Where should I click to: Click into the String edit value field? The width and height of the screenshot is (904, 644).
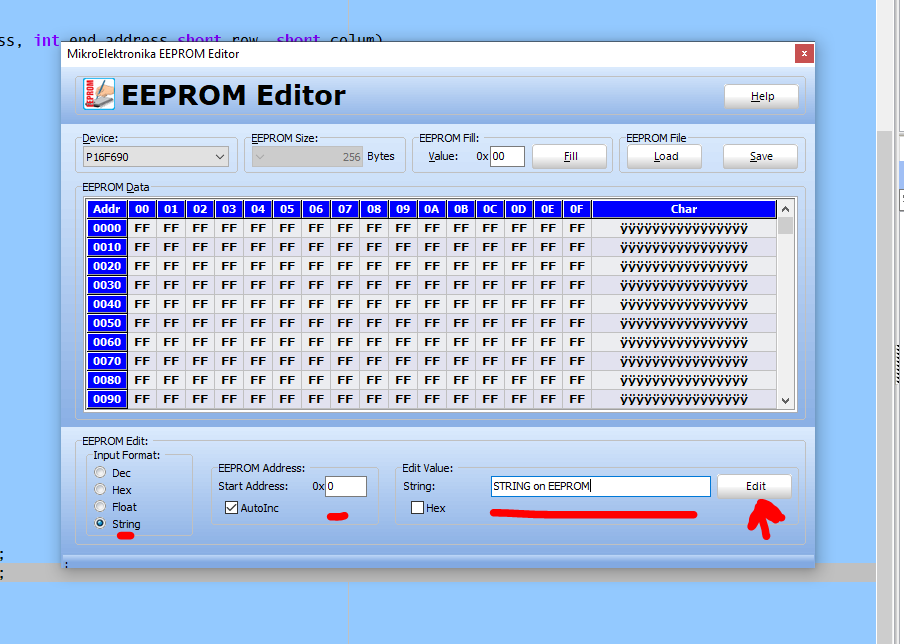601,486
